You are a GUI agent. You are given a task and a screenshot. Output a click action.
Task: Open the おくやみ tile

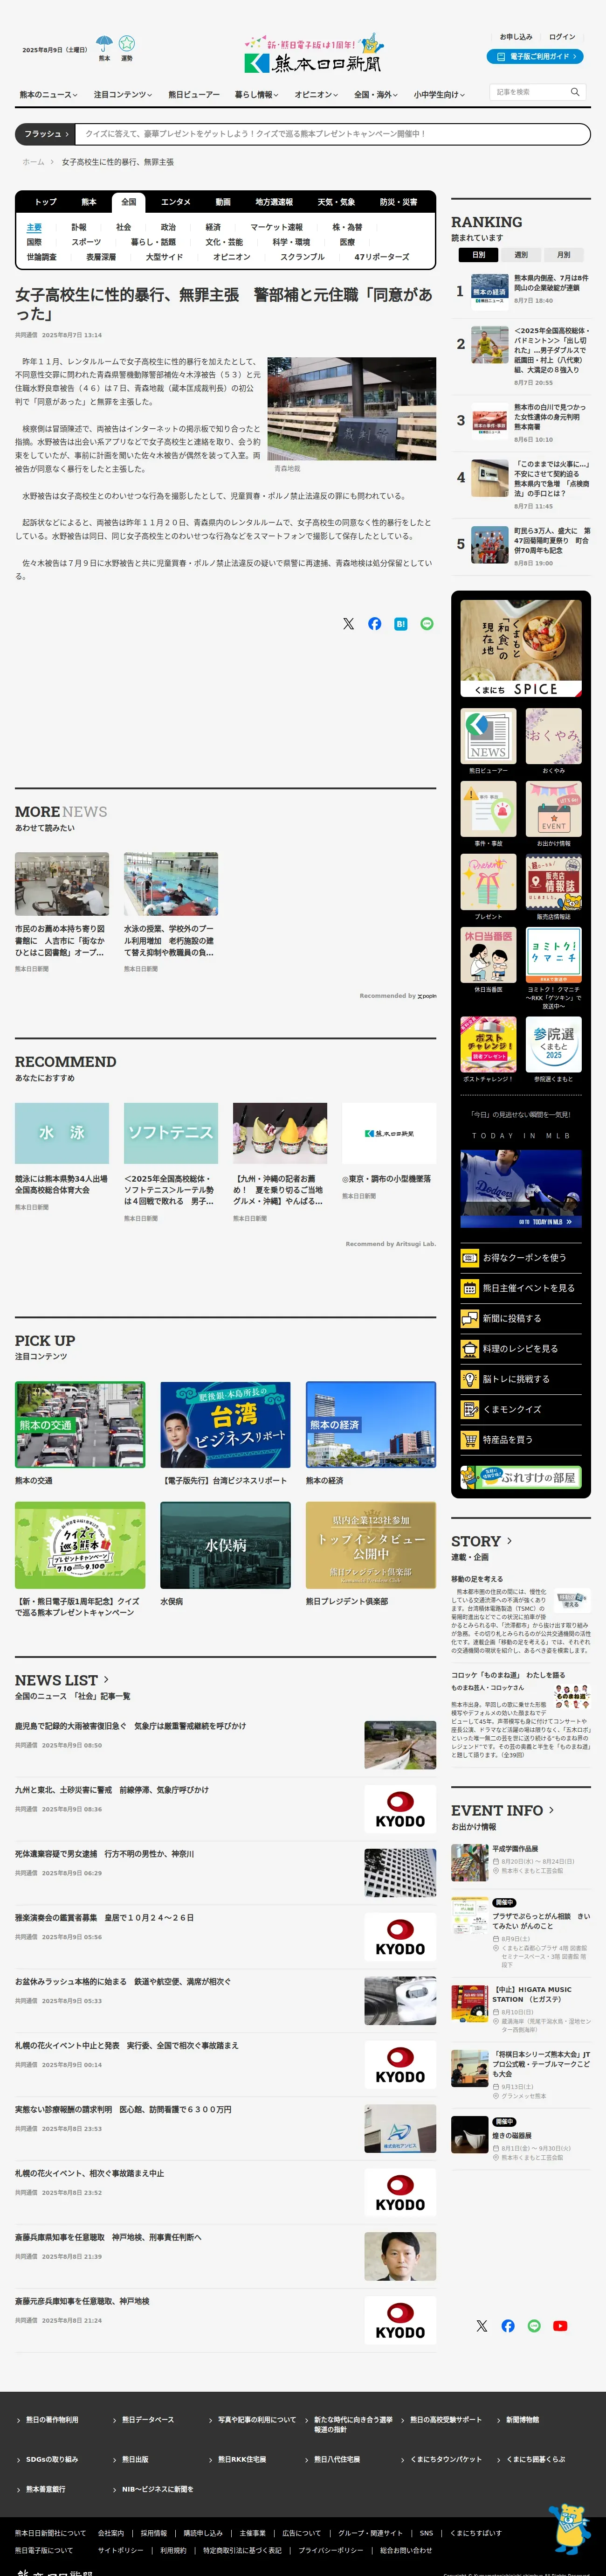pyautogui.click(x=554, y=737)
